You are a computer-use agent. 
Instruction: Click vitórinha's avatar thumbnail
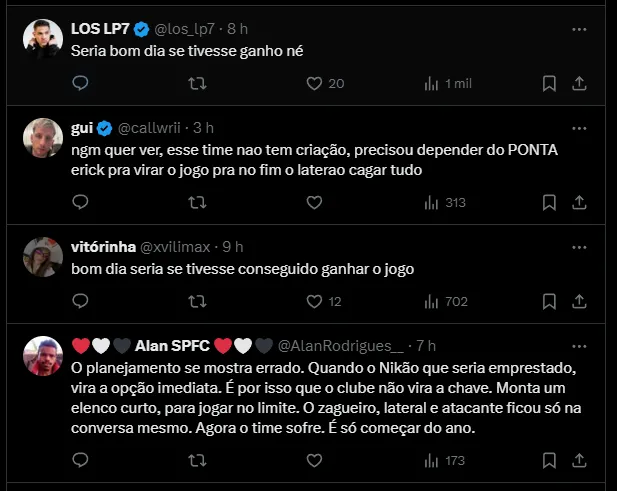pyautogui.click(x=41, y=256)
